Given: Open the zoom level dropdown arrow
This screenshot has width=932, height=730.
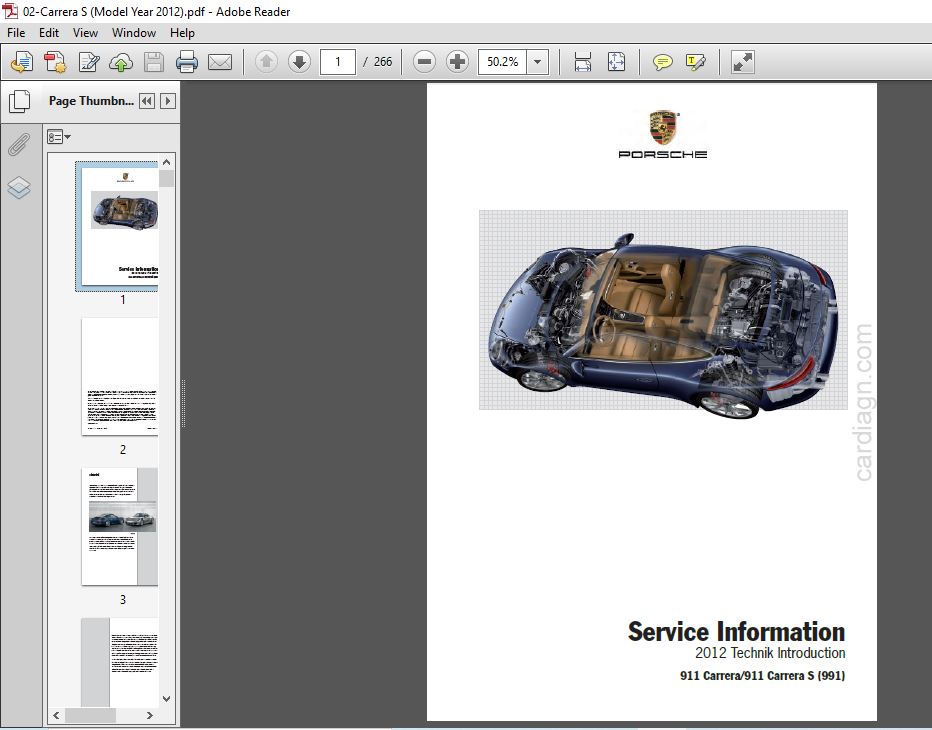Looking at the screenshot, I should [x=537, y=62].
